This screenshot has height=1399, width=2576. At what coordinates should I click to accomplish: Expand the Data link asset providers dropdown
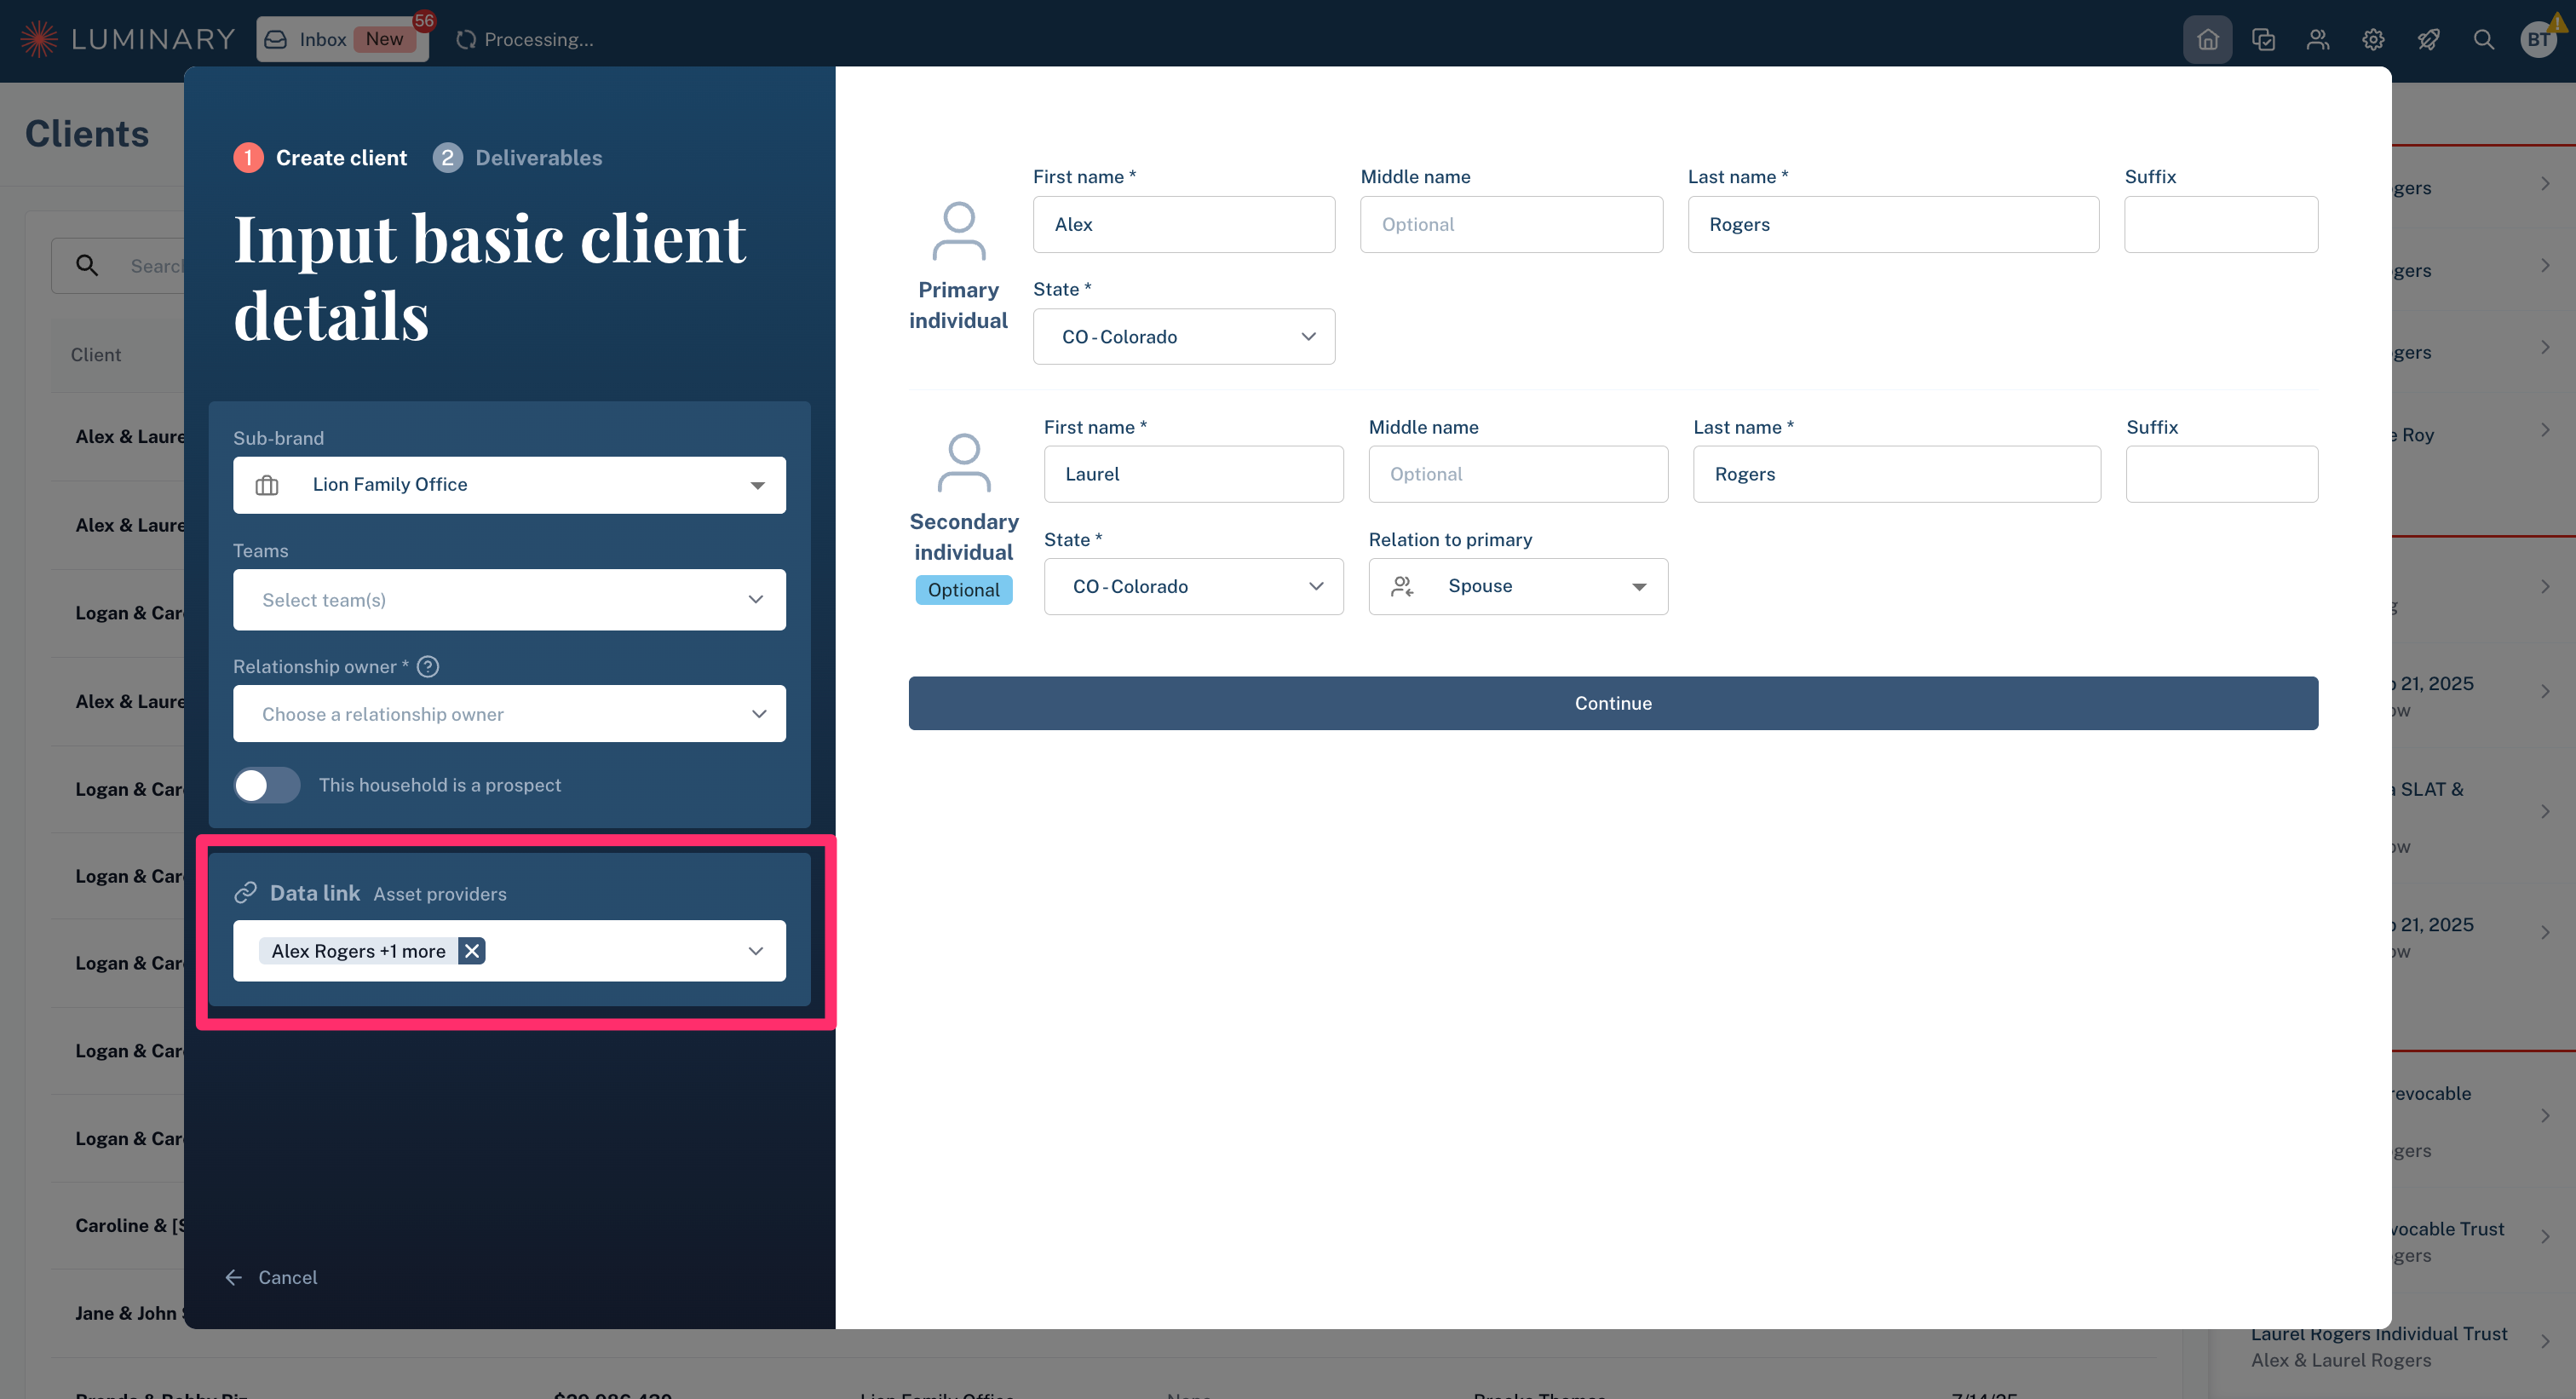[x=755, y=951]
